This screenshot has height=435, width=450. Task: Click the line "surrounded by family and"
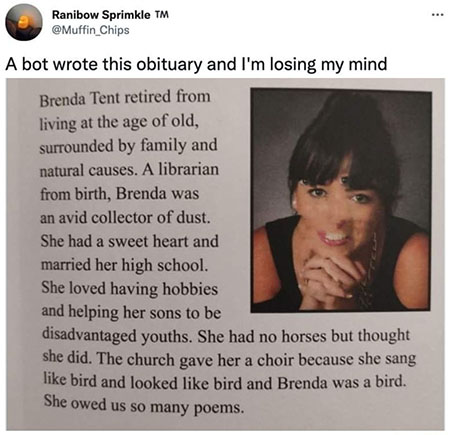[128, 146]
